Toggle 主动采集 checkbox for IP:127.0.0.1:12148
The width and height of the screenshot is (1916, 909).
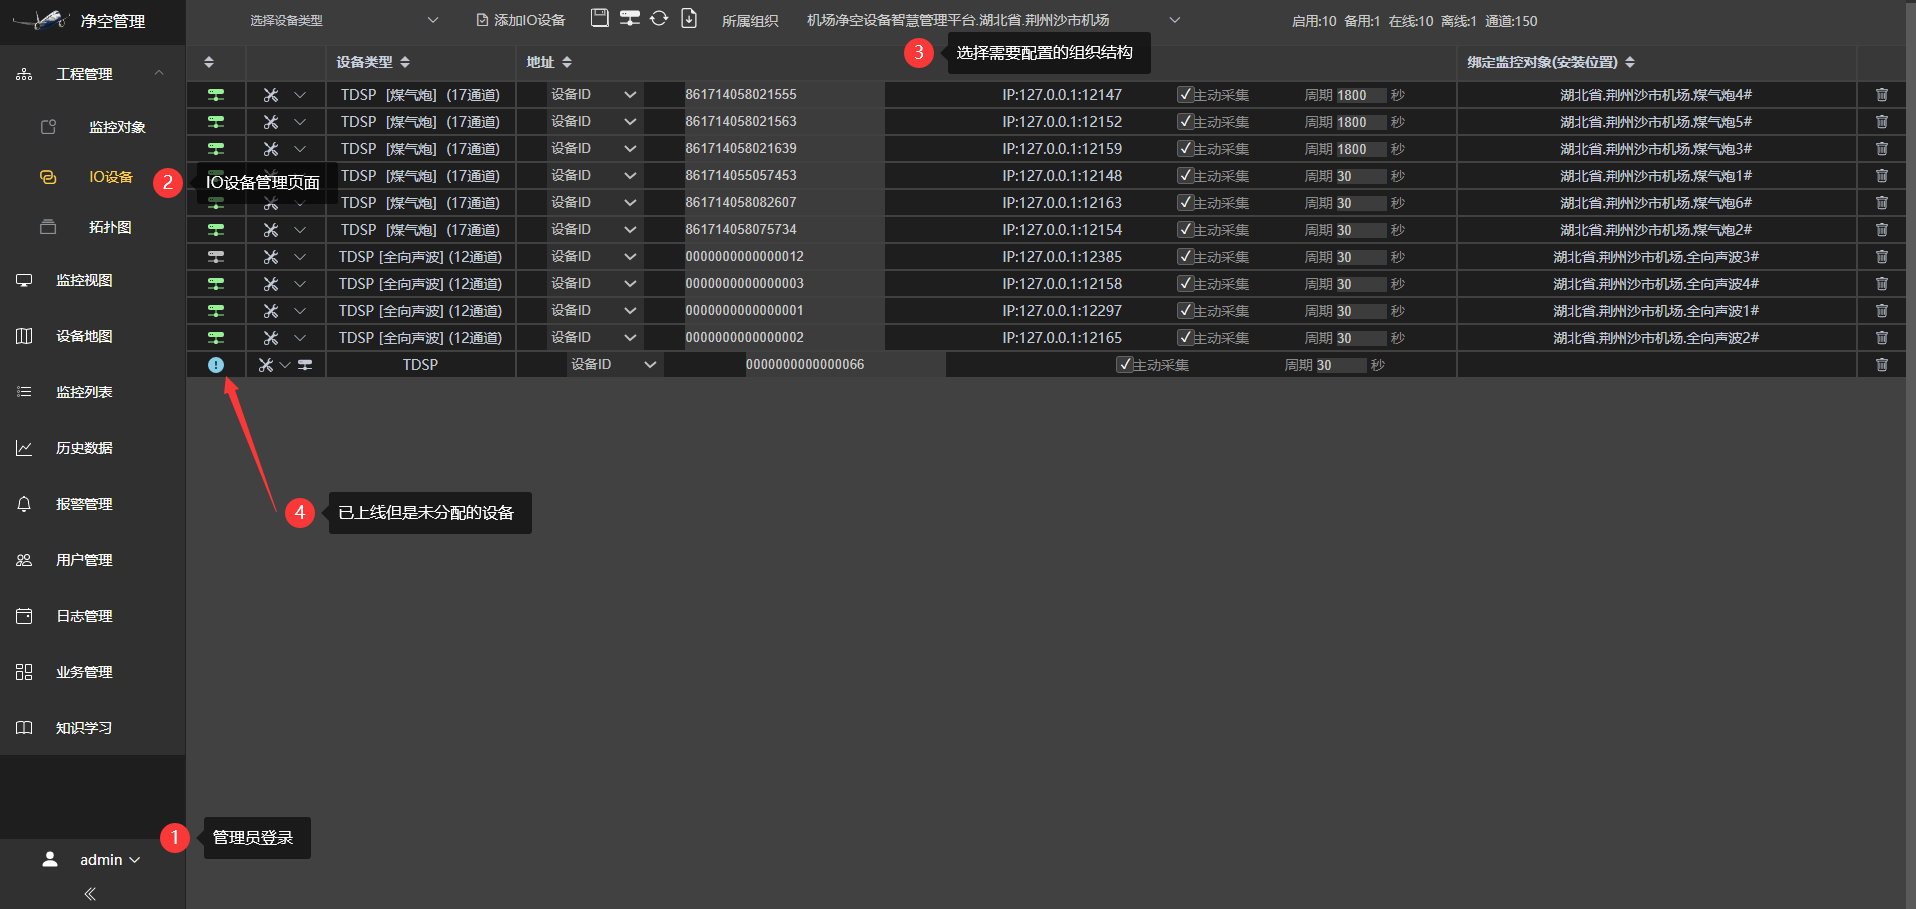(x=1185, y=175)
